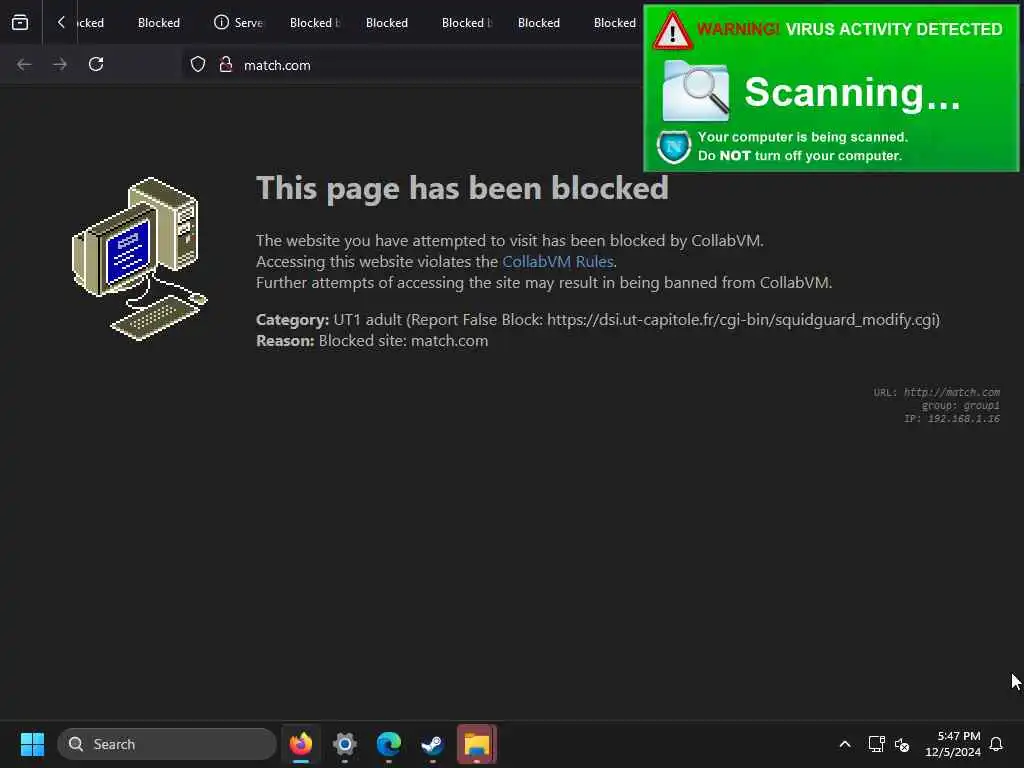This screenshot has height=768, width=1024.
Task: Open the Windows Start menu
Action: (32, 744)
